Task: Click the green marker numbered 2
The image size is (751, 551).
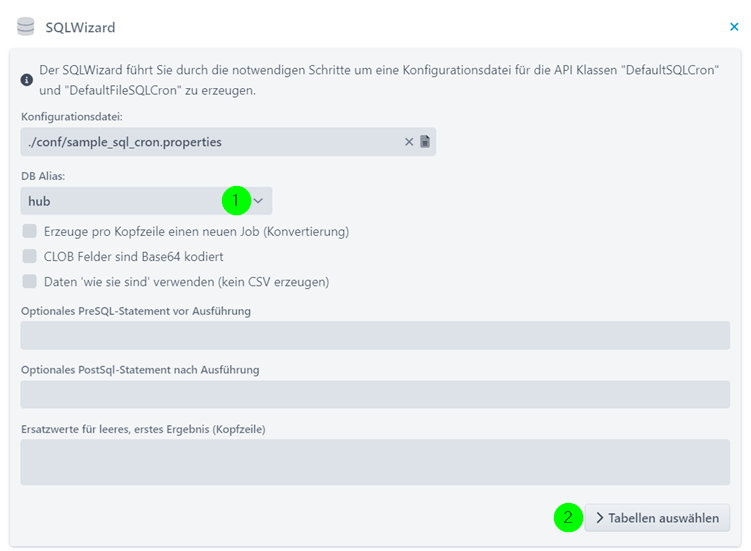Action: pyautogui.click(x=568, y=517)
